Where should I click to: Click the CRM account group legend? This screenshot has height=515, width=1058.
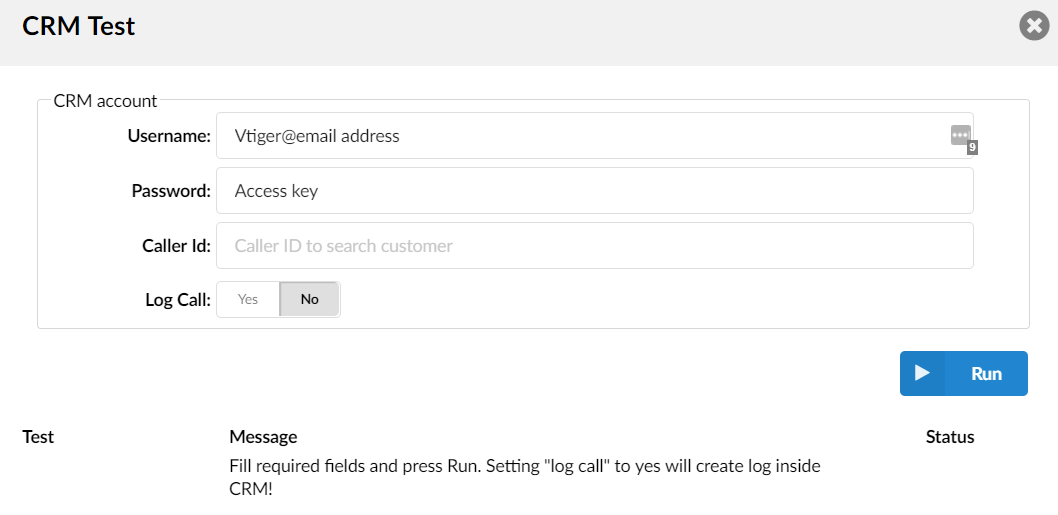coord(105,101)
